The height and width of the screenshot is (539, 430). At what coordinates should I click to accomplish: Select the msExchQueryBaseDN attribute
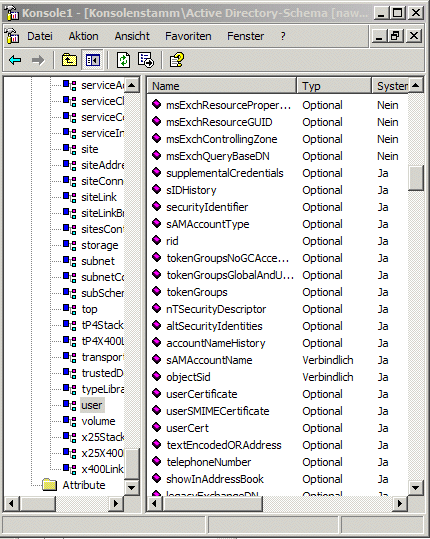[x=218, y=156]
